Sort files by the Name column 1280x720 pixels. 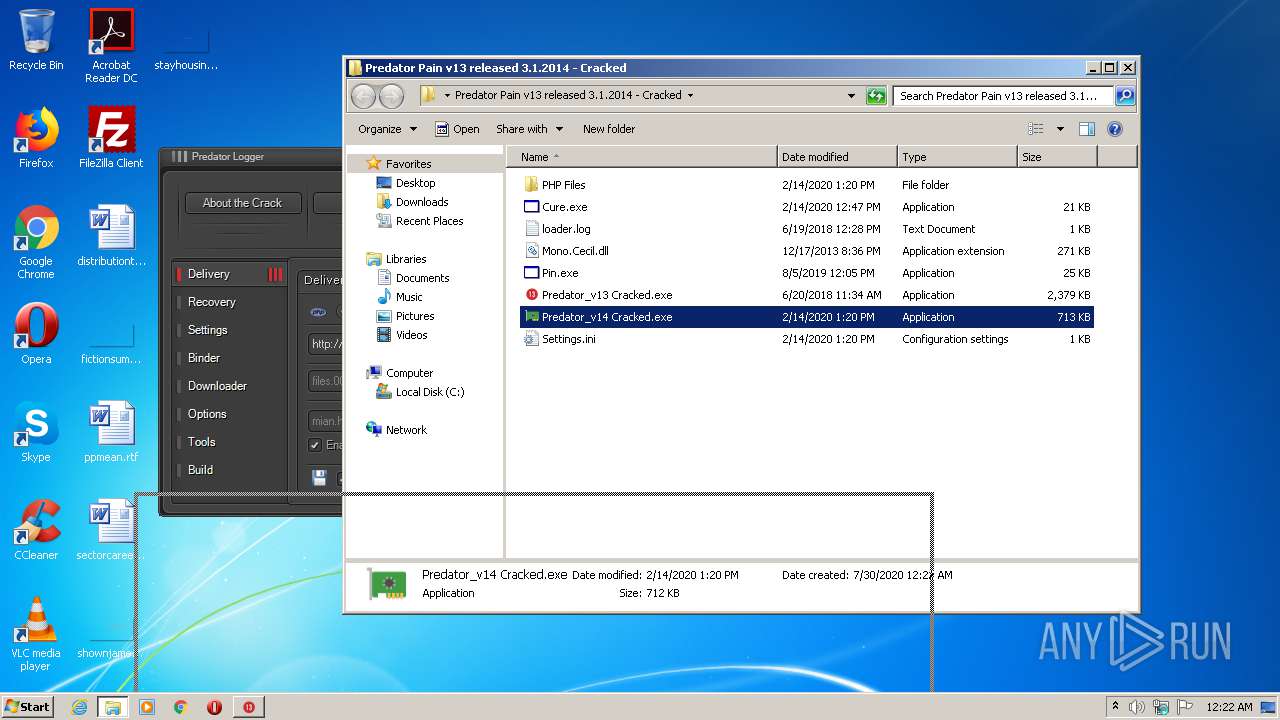pyautogui.click(x=642, y=157)
